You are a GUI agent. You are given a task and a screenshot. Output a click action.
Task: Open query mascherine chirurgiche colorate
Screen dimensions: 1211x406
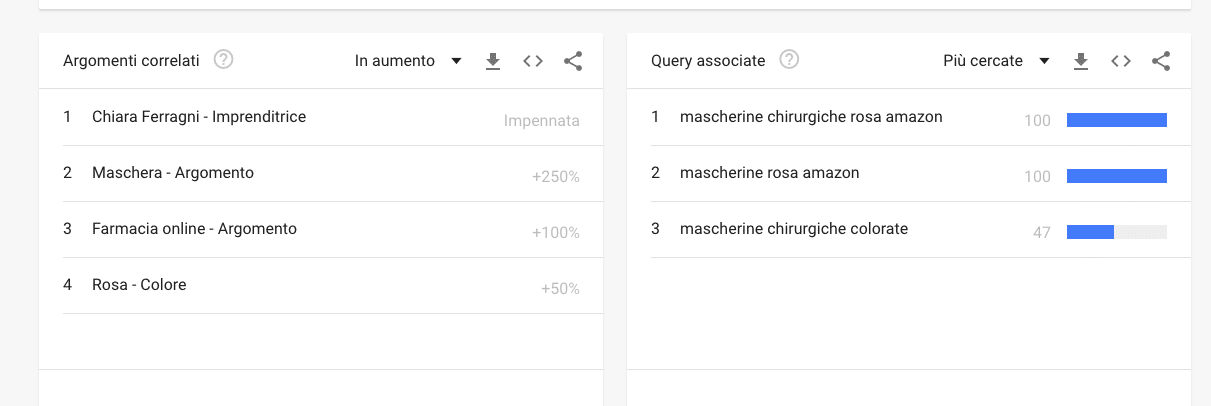coord(794,229)
